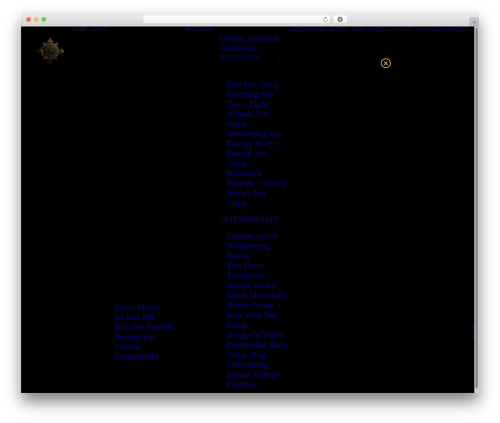Open the Soft Nei Gong program
This screenshot has width=500, height=423.
click(x=253, y=84)
